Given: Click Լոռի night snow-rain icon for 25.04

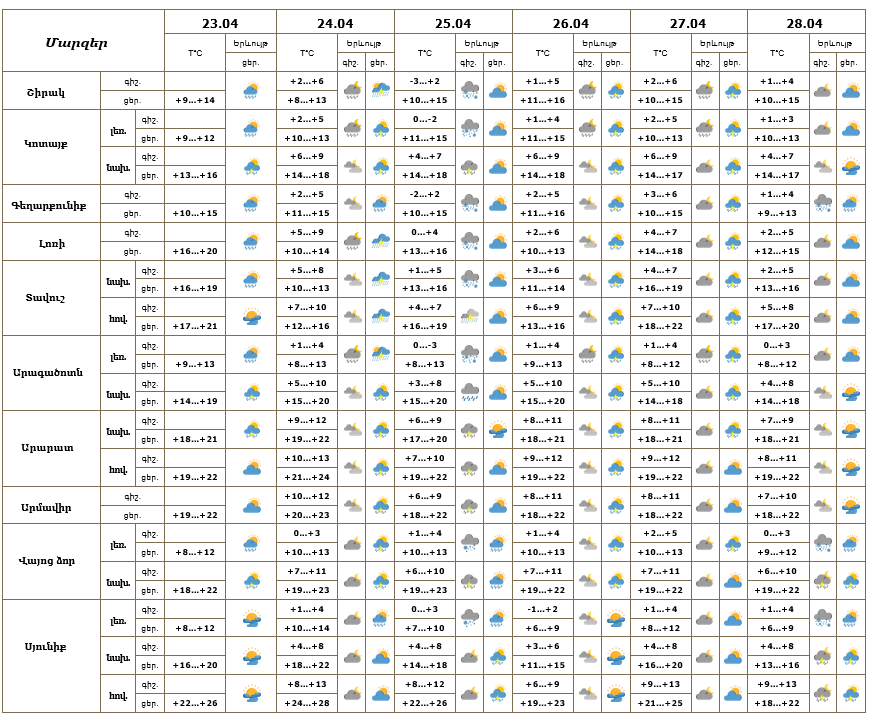Looking at the screenshot, I should [x=470, y=242].
